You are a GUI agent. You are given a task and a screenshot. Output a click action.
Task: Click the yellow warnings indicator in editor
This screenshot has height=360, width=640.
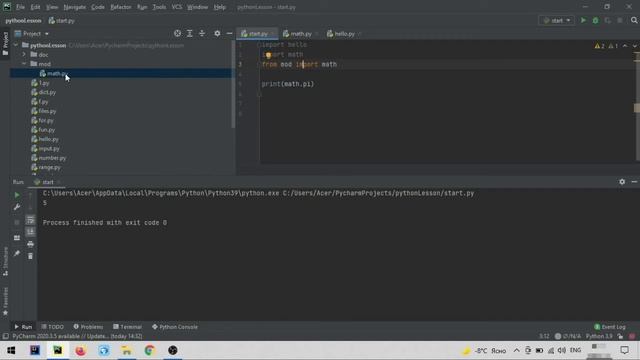(600, 46)
